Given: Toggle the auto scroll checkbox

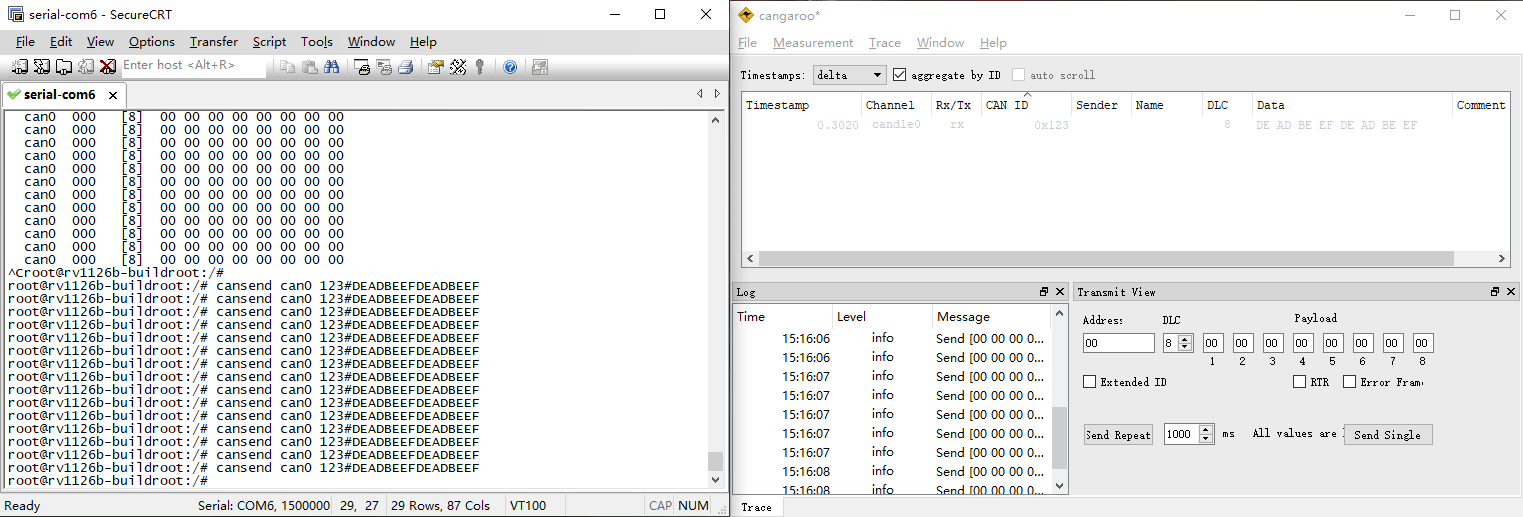Looking at the screenshot, I should pyautogui.click(x=1018, y=75).
